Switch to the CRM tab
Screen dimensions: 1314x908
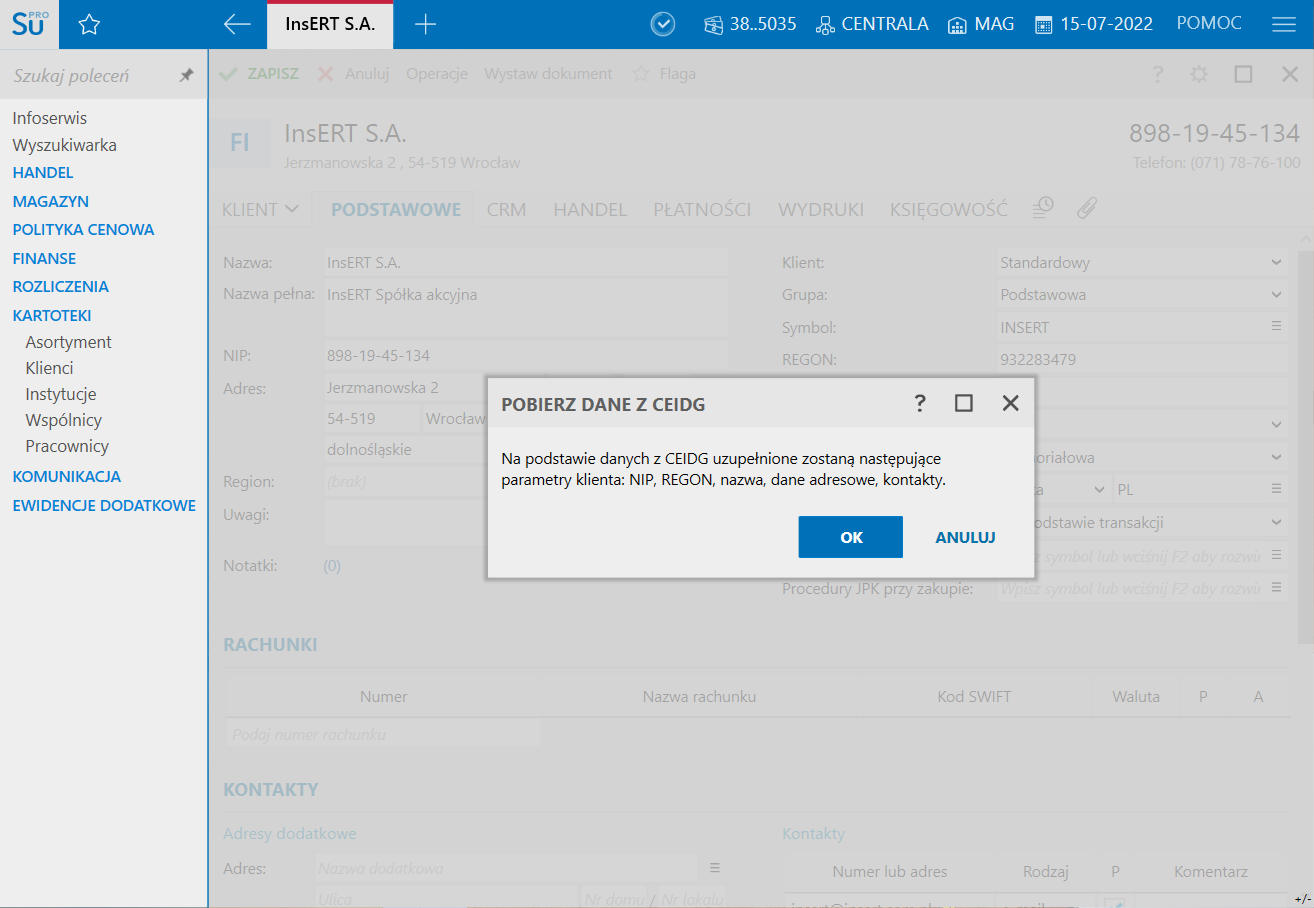[x=507, y=209]
